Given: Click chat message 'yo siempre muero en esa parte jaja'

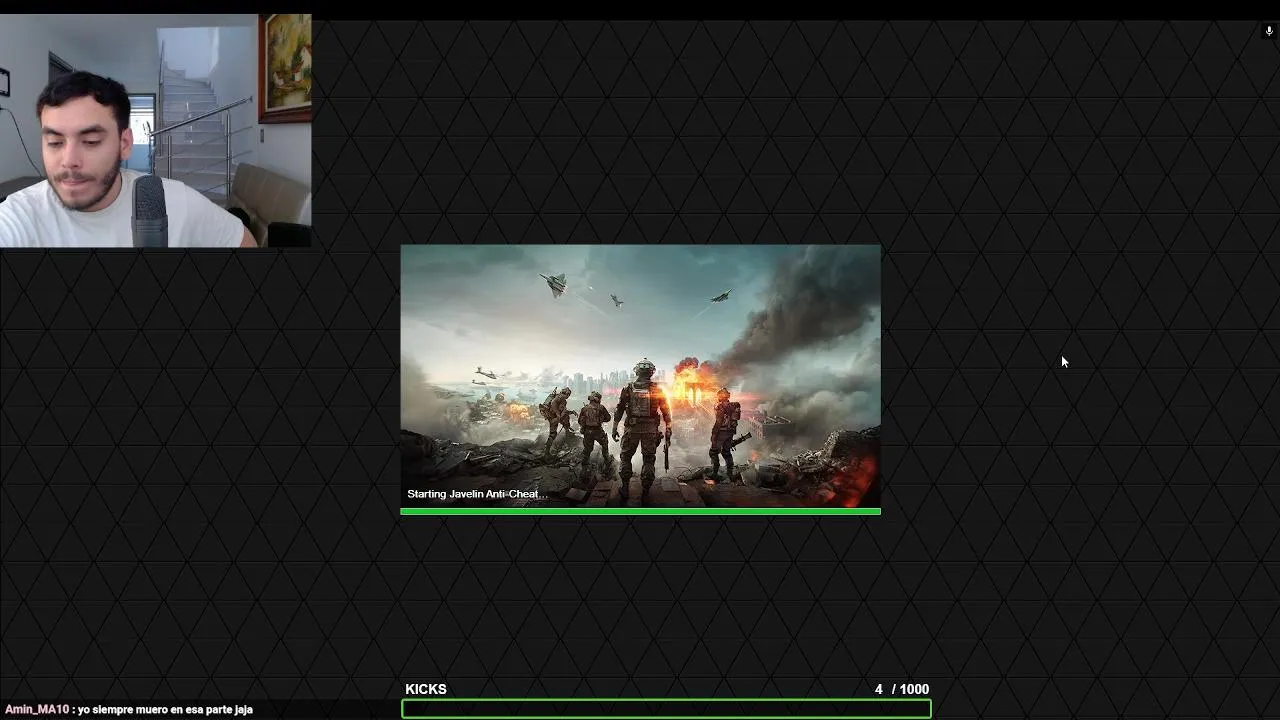Looking at the screenshot, I should [165, 709].
